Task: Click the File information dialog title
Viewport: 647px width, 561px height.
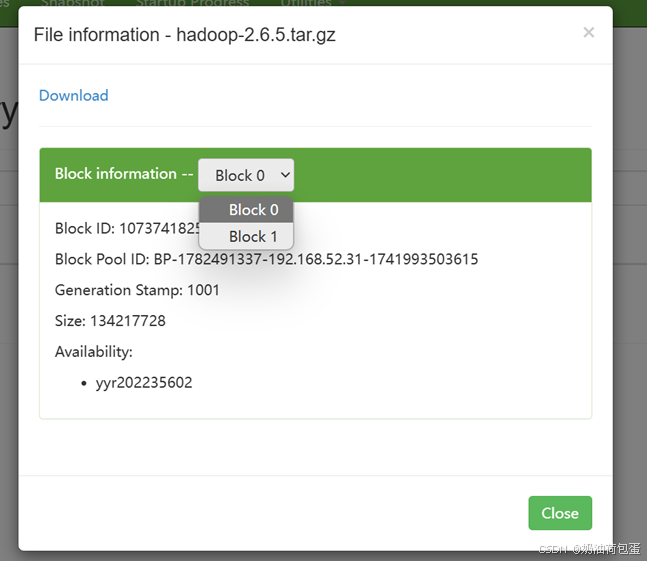Action: pos(184,35)
